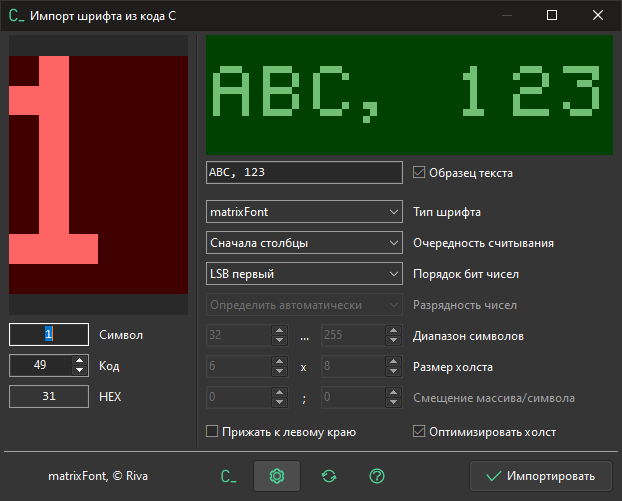
Task: Increase the Код value with up arrow
Action: click(x=80, y=361)
